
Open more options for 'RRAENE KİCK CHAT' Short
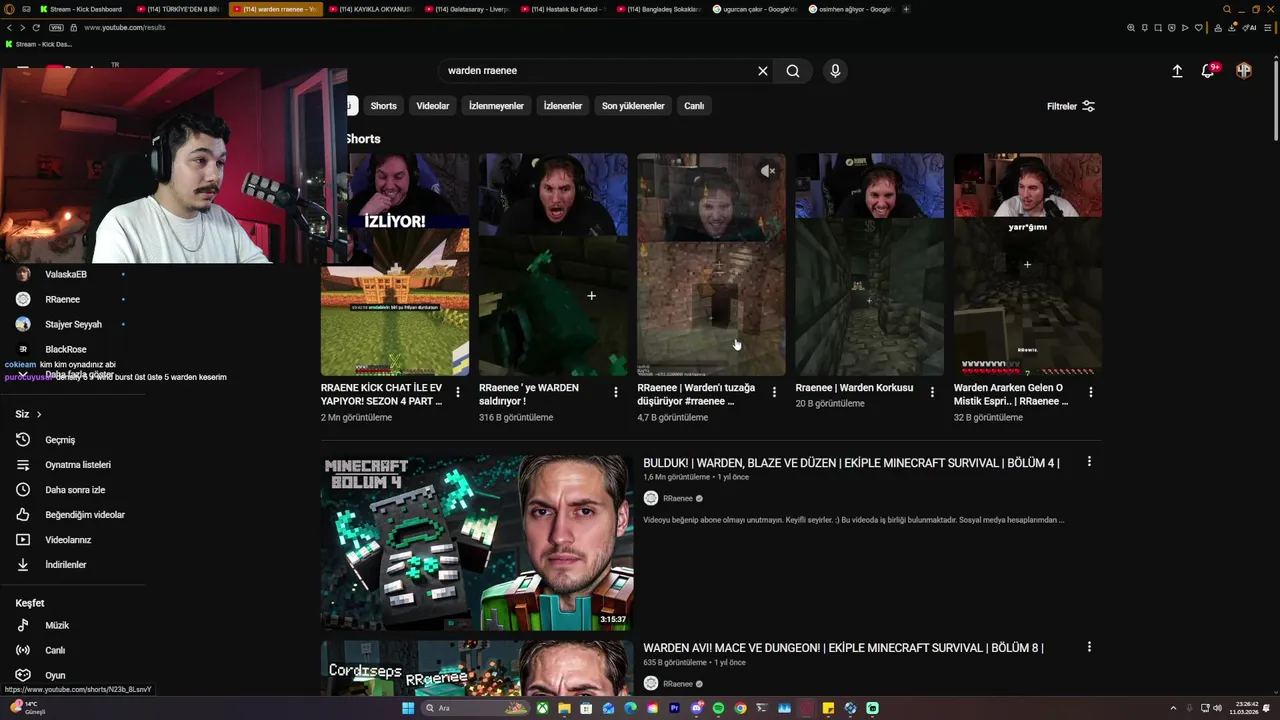[x=458, y=392]
